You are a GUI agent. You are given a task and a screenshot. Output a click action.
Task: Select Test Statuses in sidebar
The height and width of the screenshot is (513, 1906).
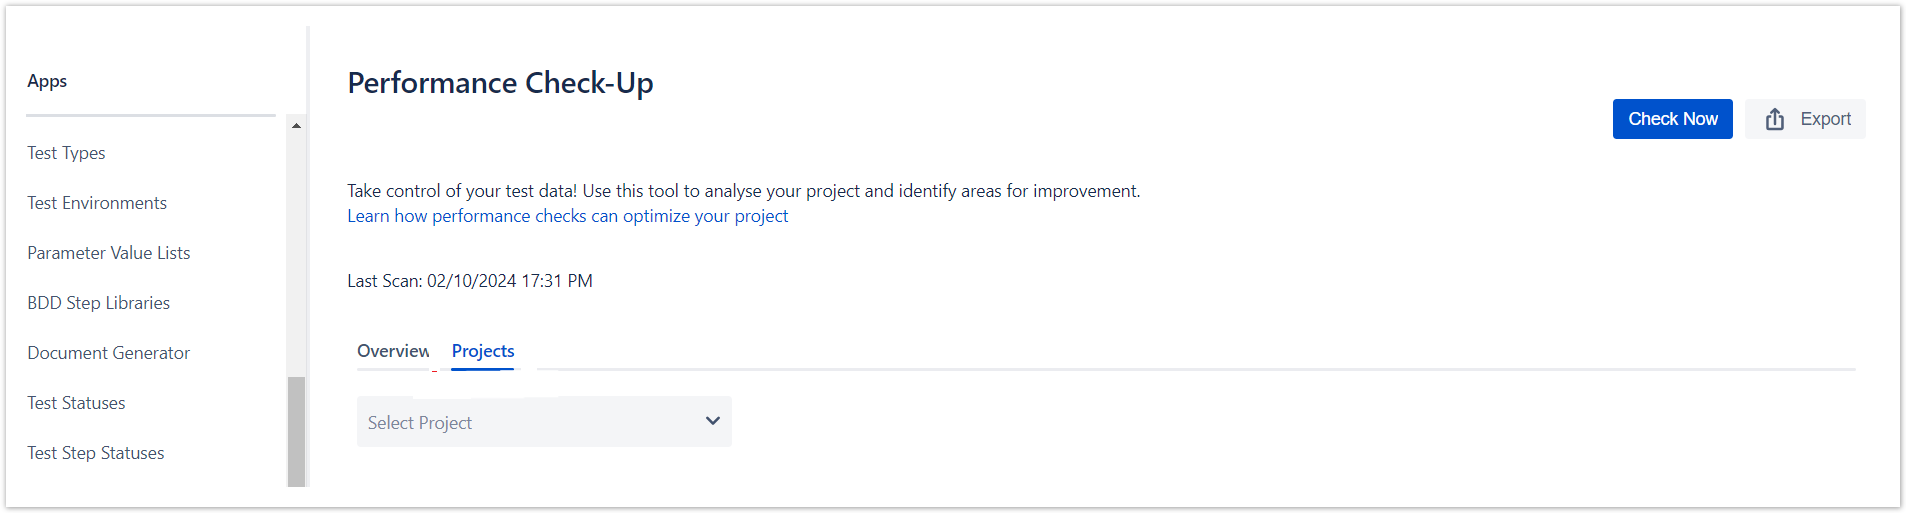[x=76, y=403]
